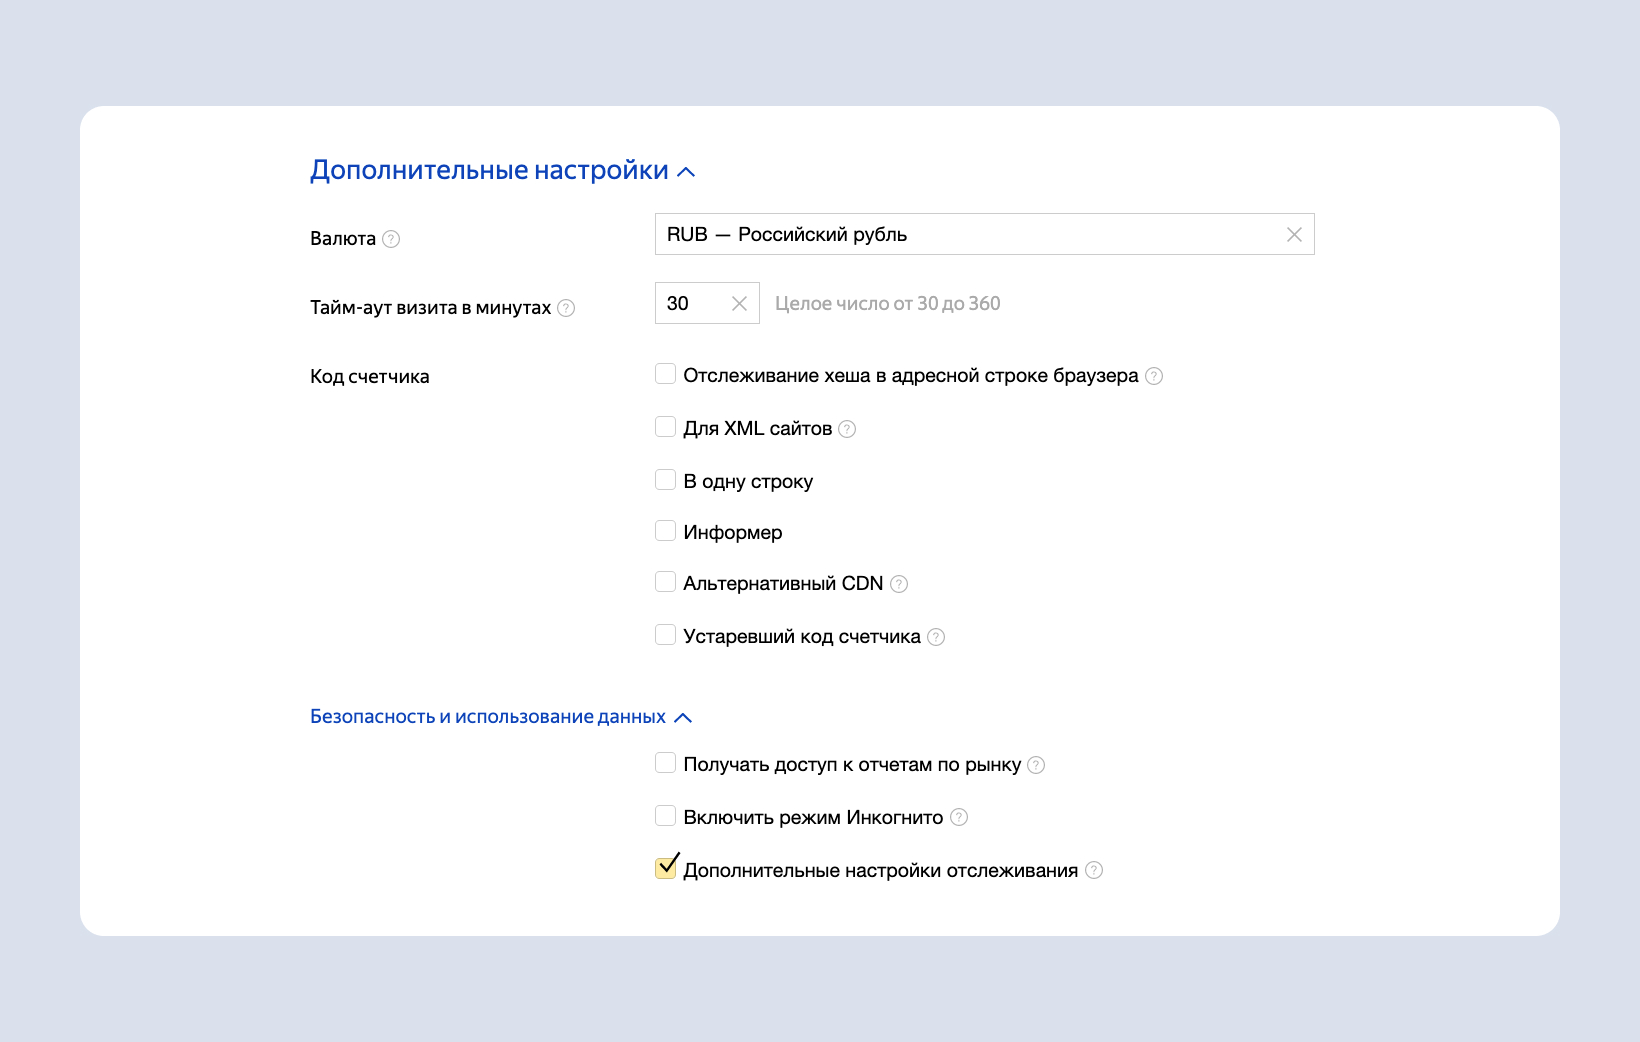
Task: Click help icon for Дополнительные настройки отслеживания
Action: click(1094, 870)
